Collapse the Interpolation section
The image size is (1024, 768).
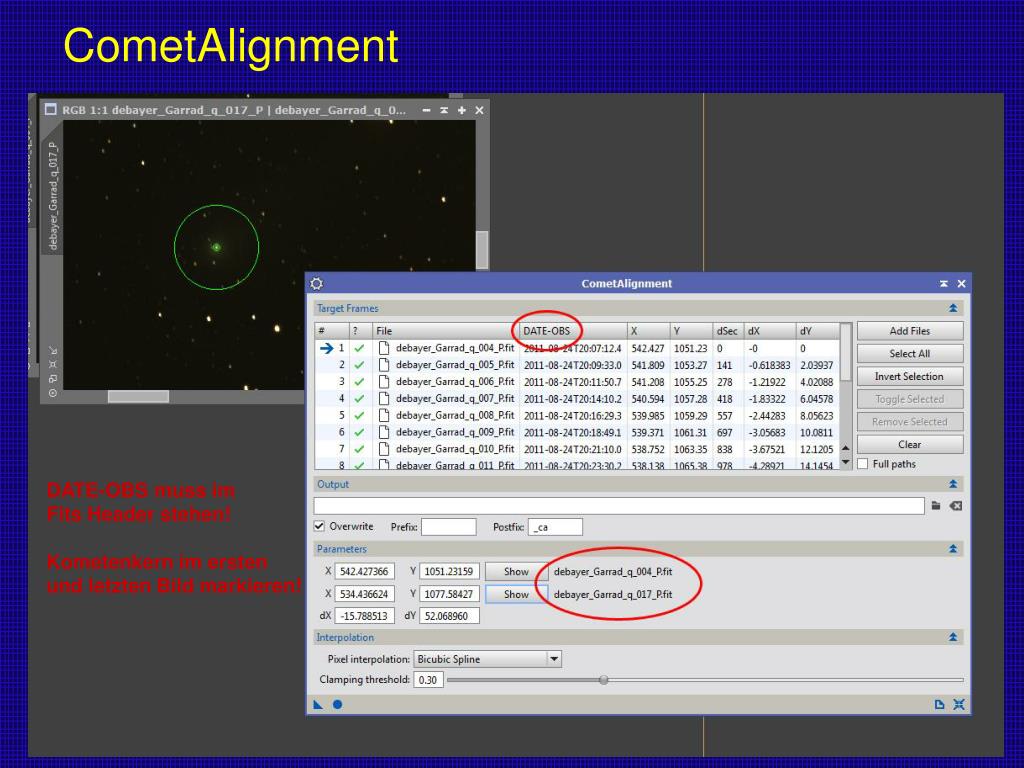click(953, 637)
